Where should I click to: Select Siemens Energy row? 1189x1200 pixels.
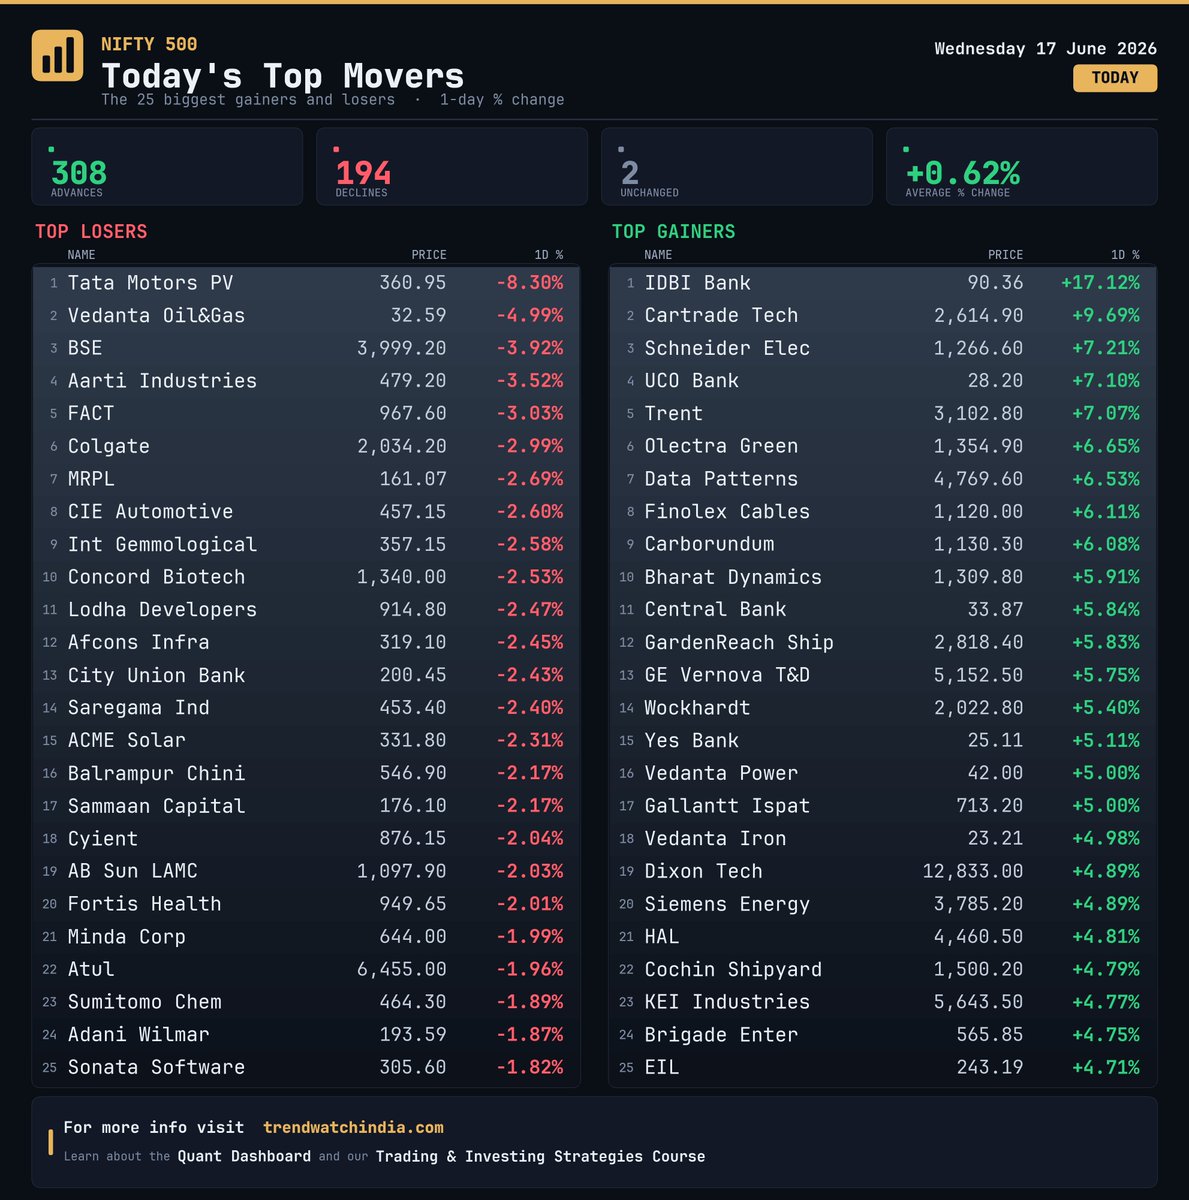[x=883, y=904]
